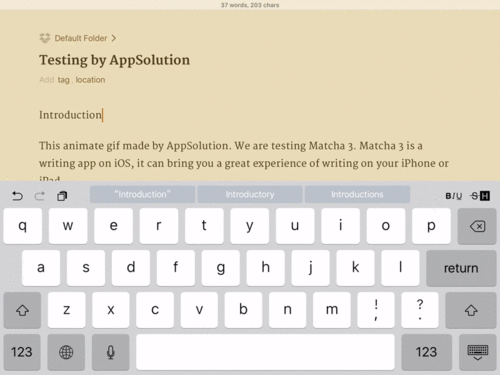Tap the u key

coord(295,226)
